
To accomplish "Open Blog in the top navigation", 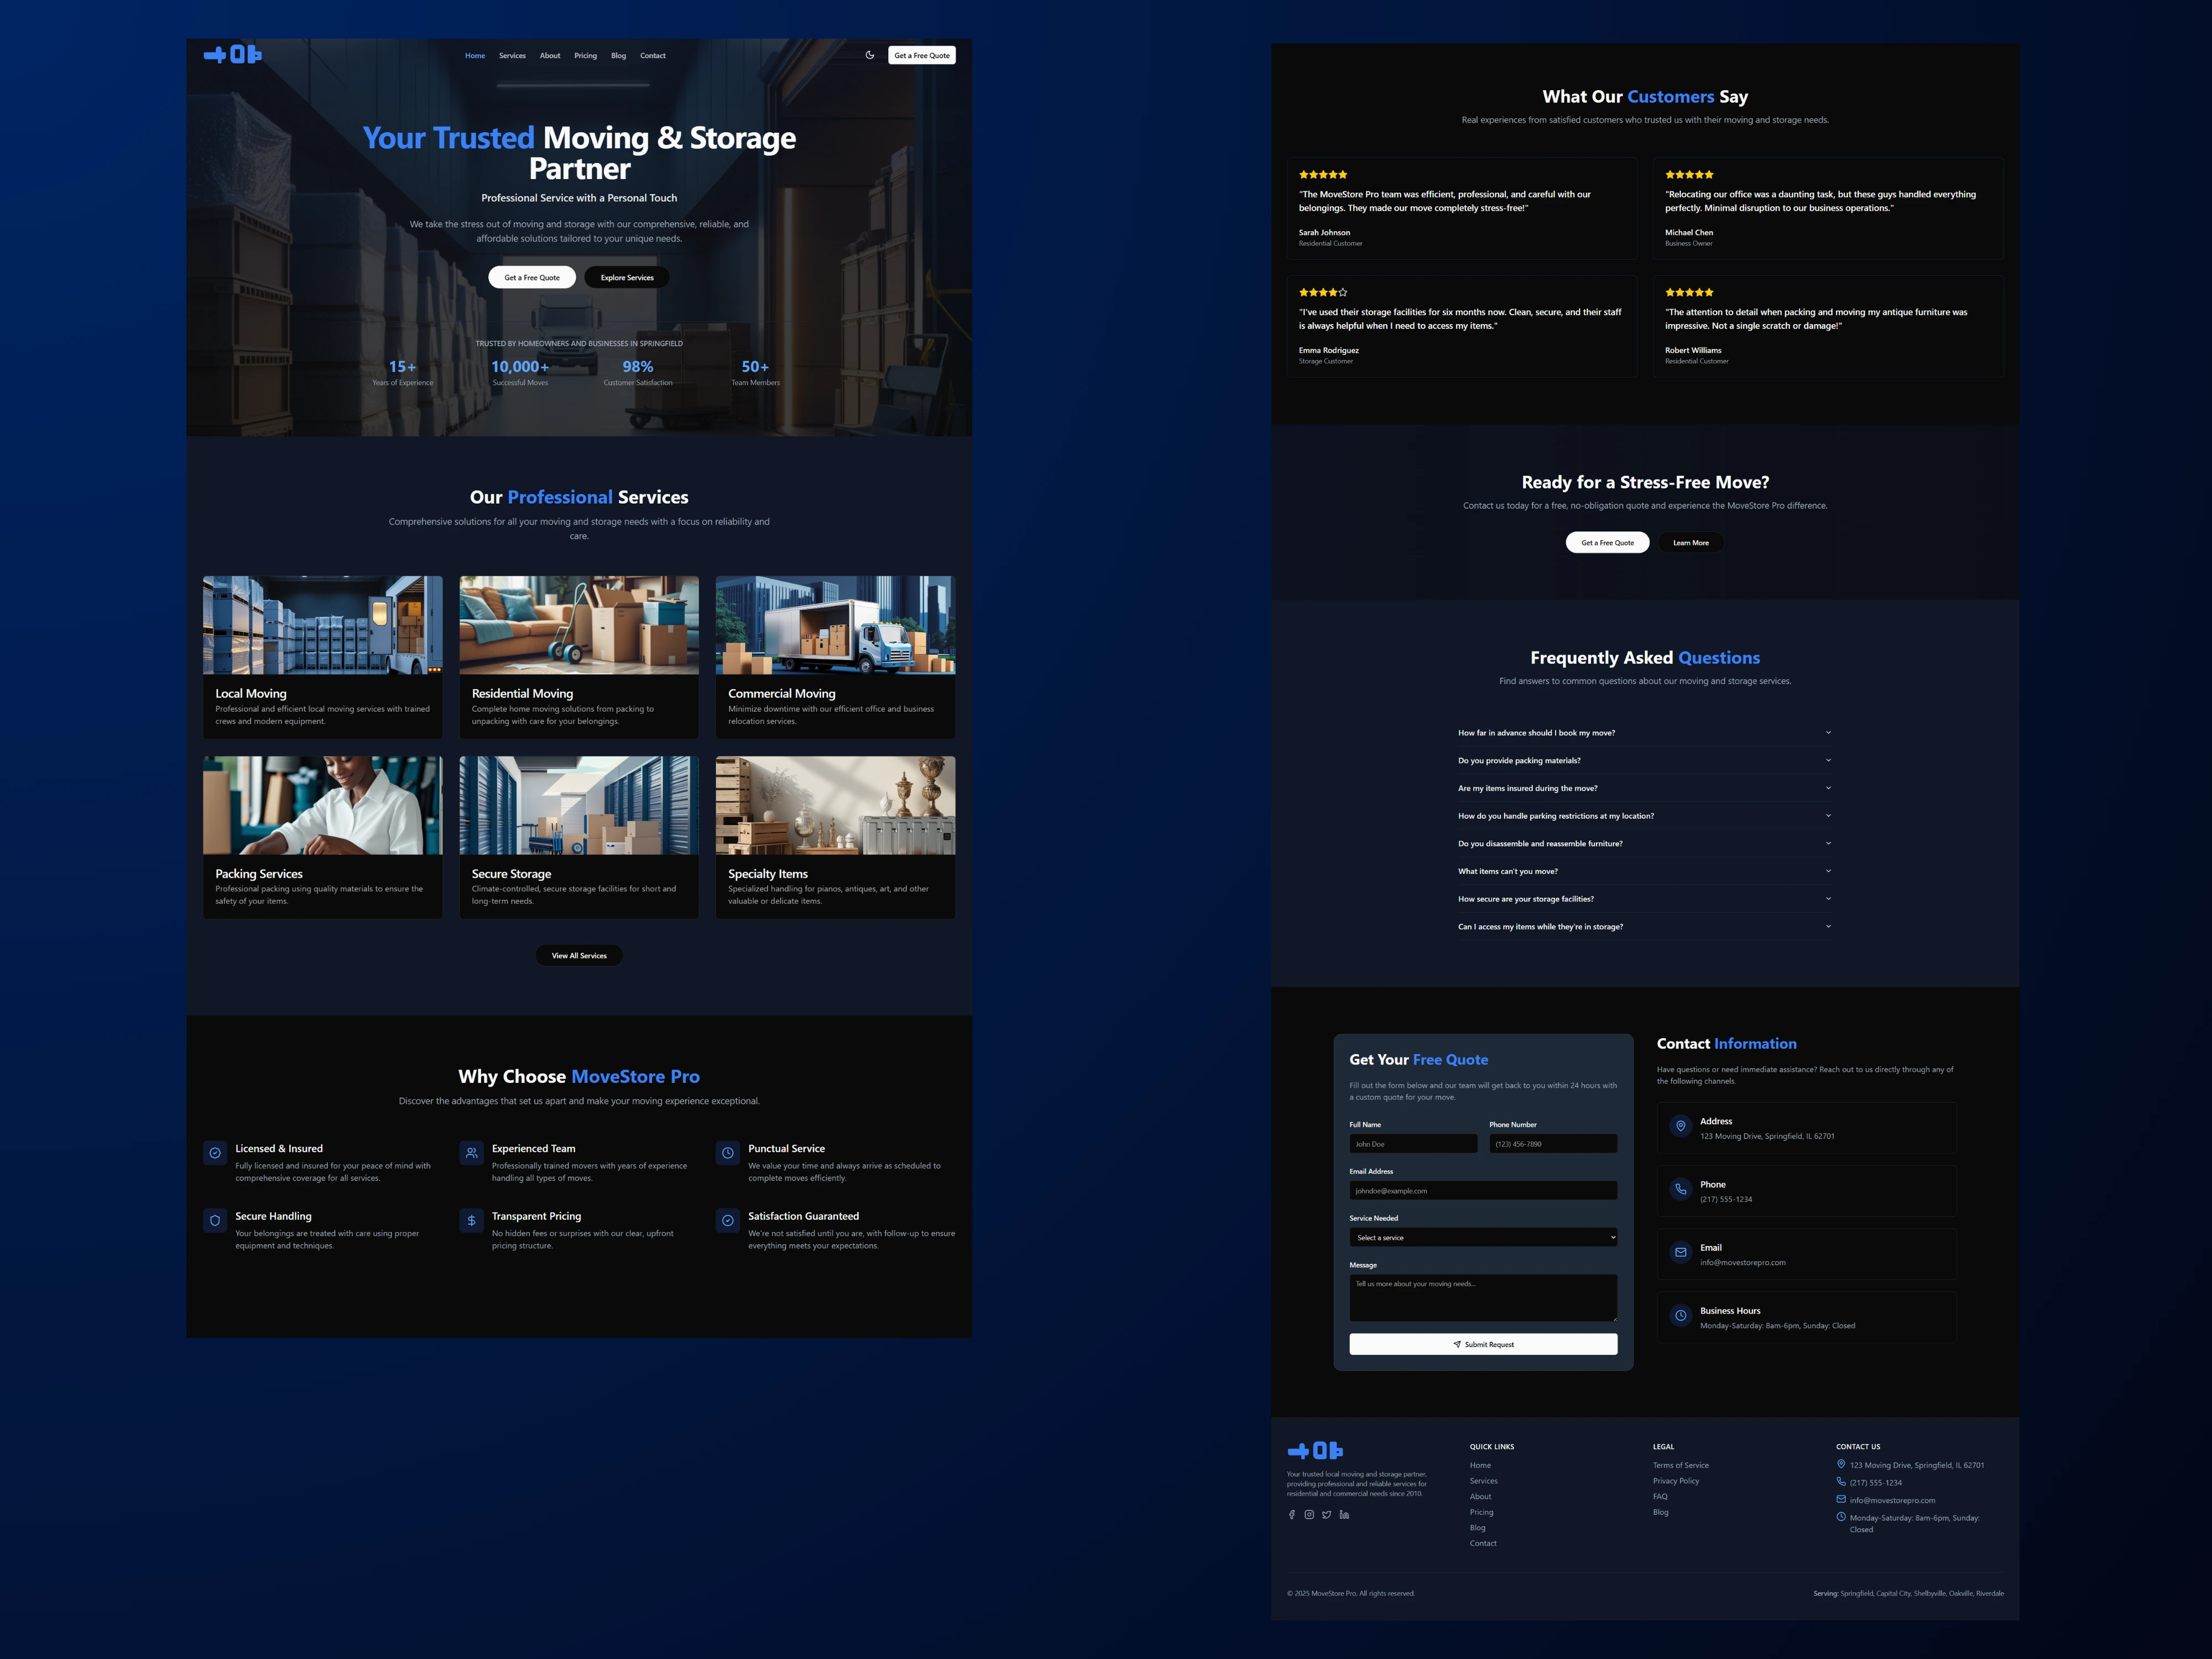I will pyautogui.click(x=619, y=56).
